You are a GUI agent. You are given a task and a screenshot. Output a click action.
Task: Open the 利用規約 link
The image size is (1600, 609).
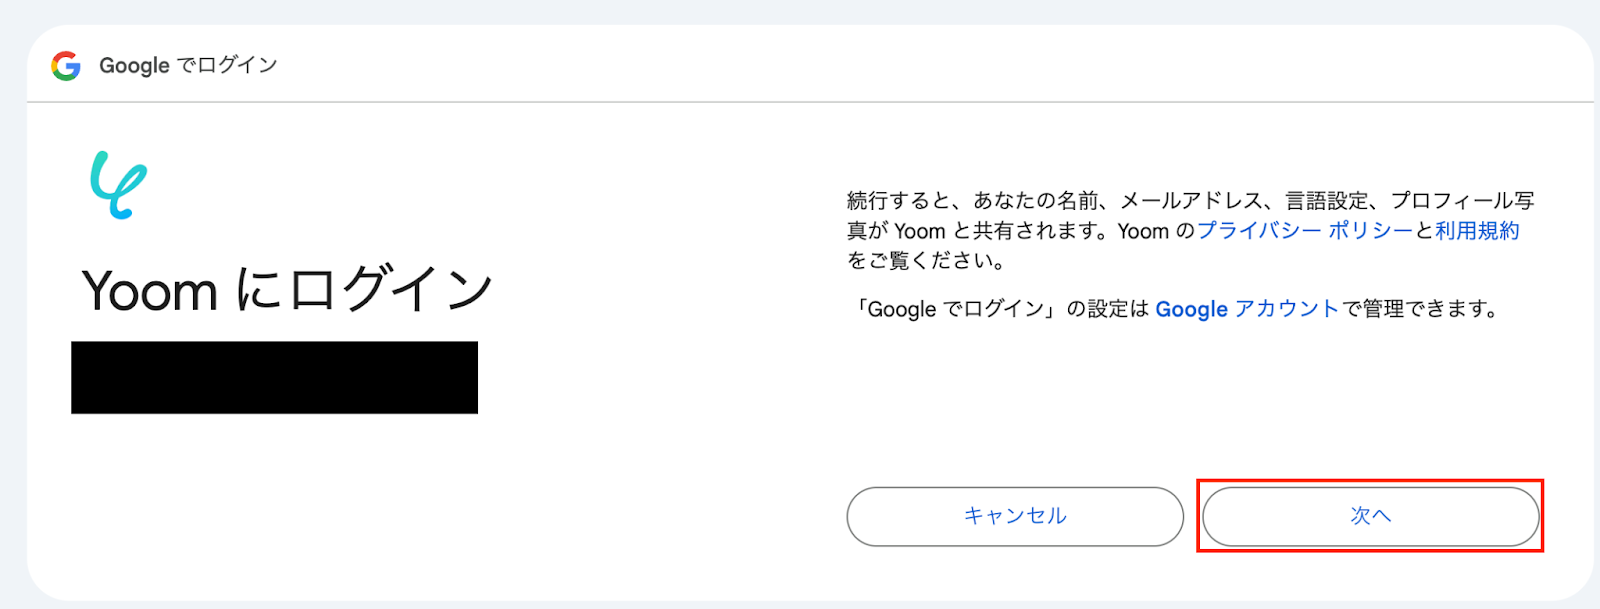click(x=1477, y=231)
